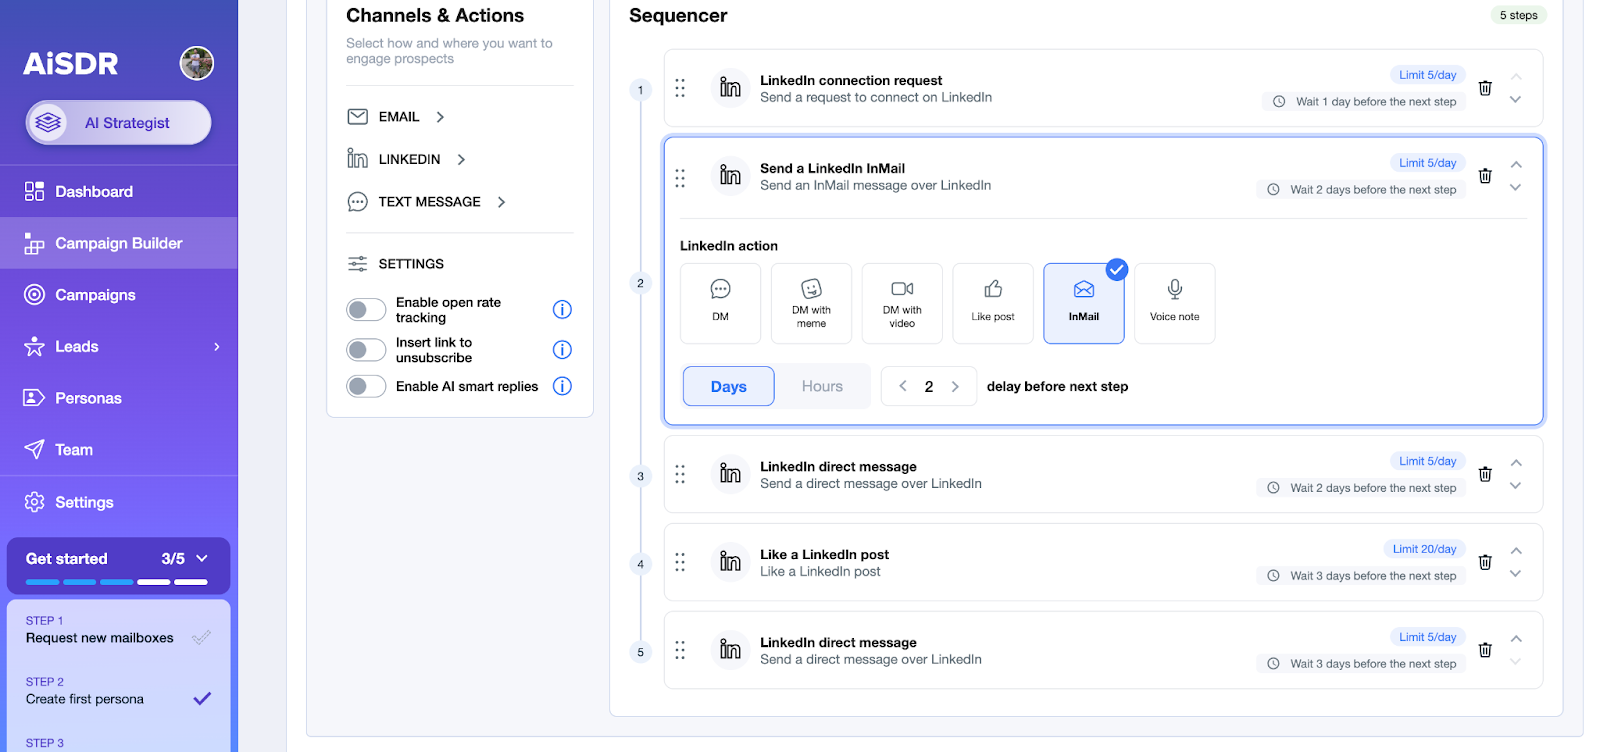Click the email envelope icon
This screenshot has height=752, width=1600.
click(x=357, y=117)
